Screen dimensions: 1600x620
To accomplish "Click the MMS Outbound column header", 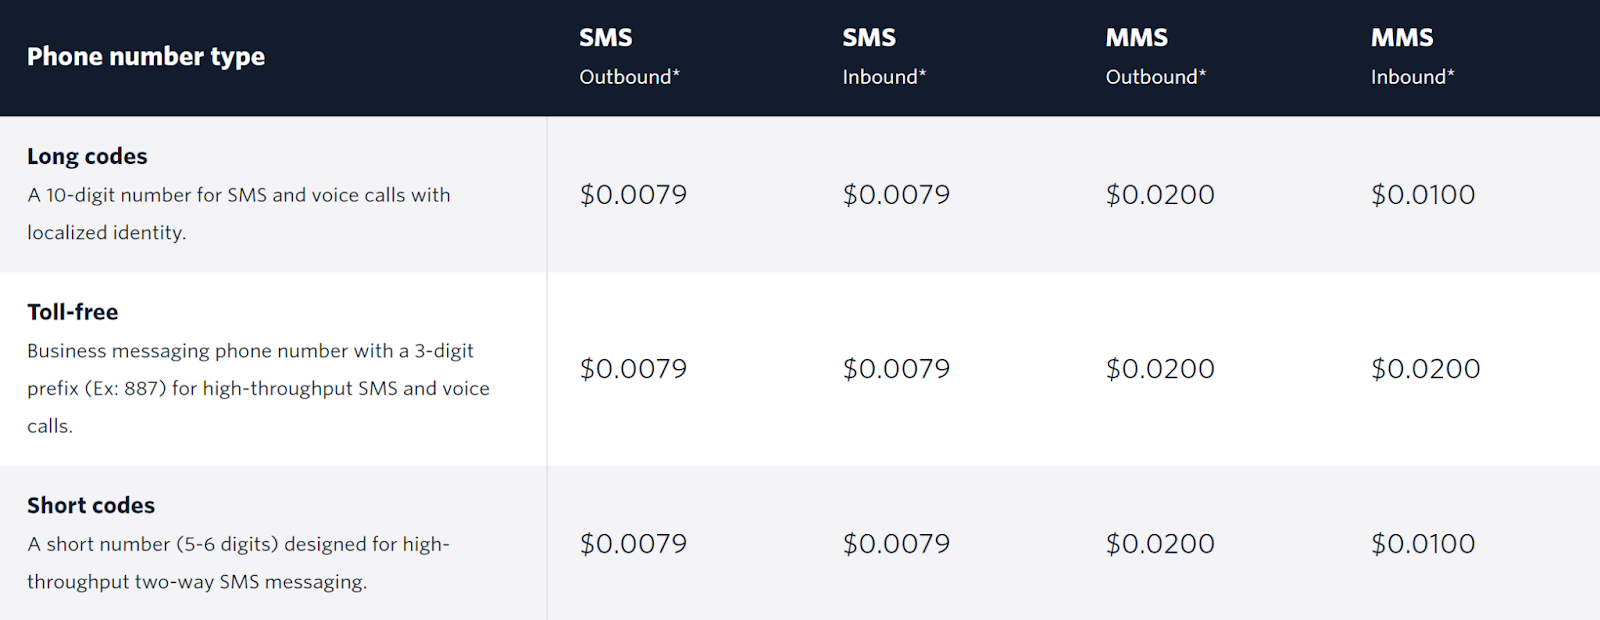I will (1155, 57).
